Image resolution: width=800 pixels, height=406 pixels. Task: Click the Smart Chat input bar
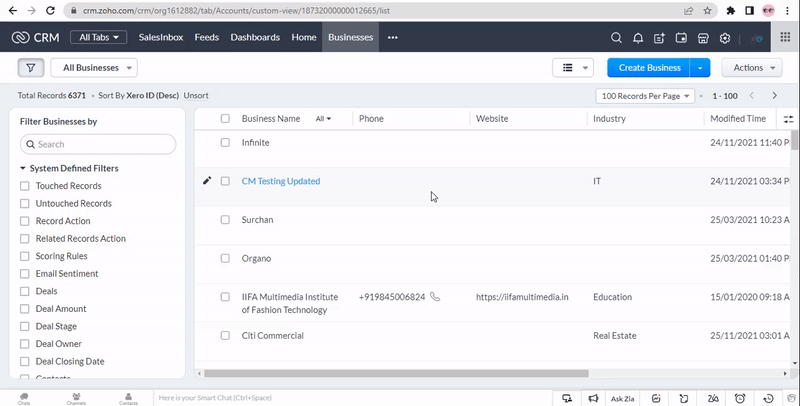[x=353, y=398]
